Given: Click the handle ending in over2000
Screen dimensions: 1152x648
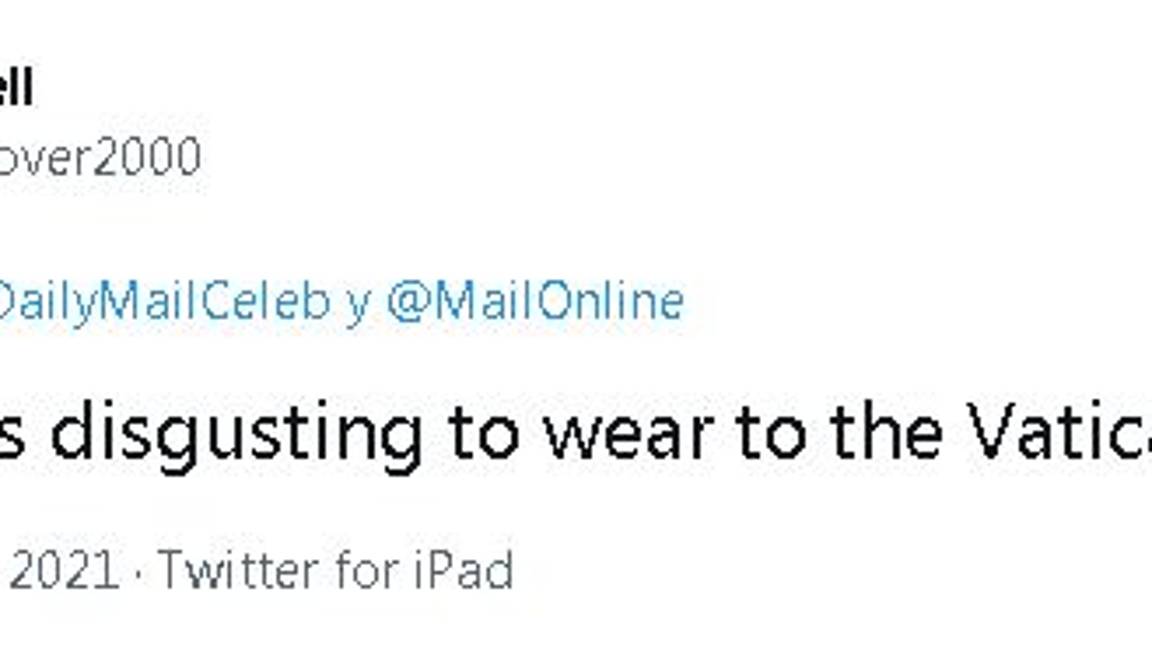Looking at the screenshot, I should (x=100, y=157).
